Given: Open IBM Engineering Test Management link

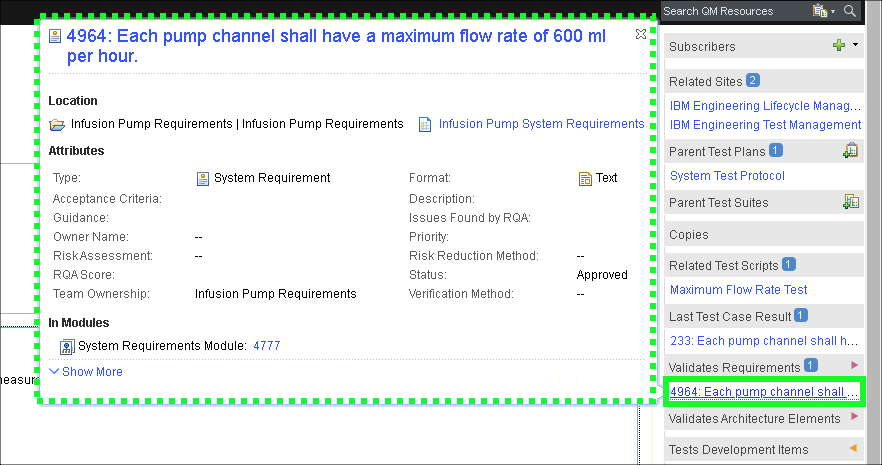Looking at the screenshot, I should tap(765, 125).
